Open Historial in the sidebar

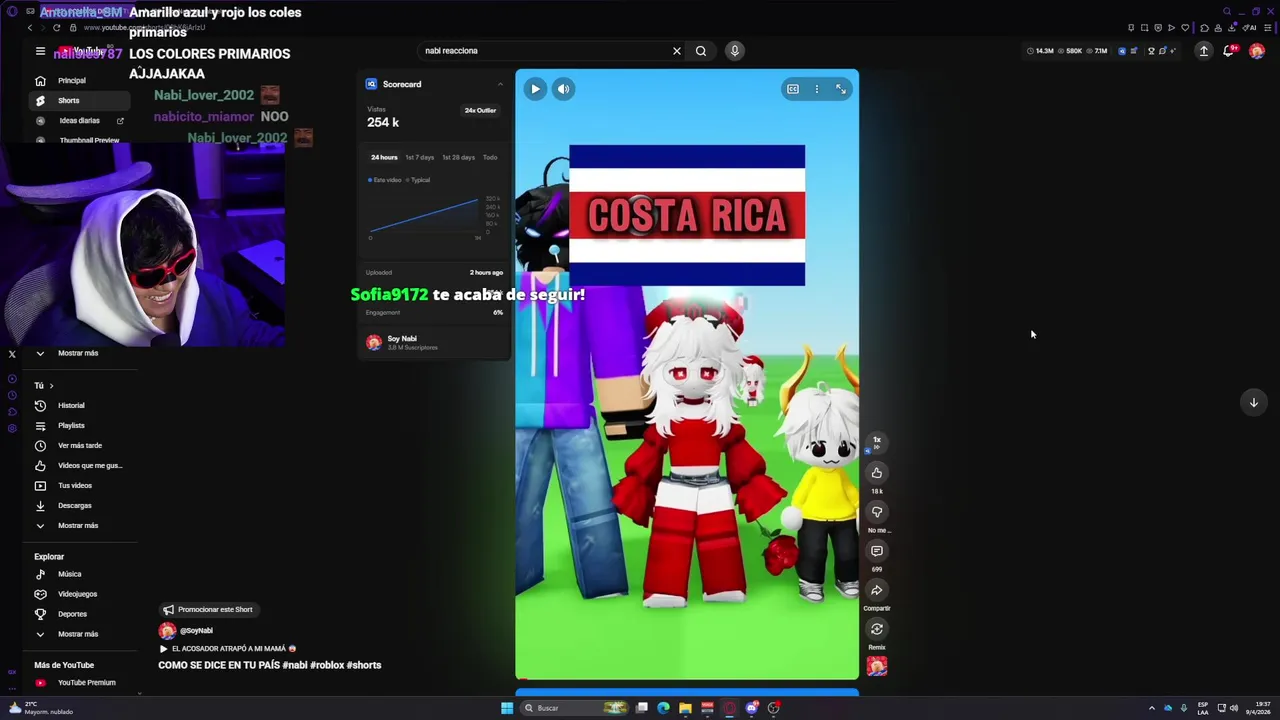[80, 405]
